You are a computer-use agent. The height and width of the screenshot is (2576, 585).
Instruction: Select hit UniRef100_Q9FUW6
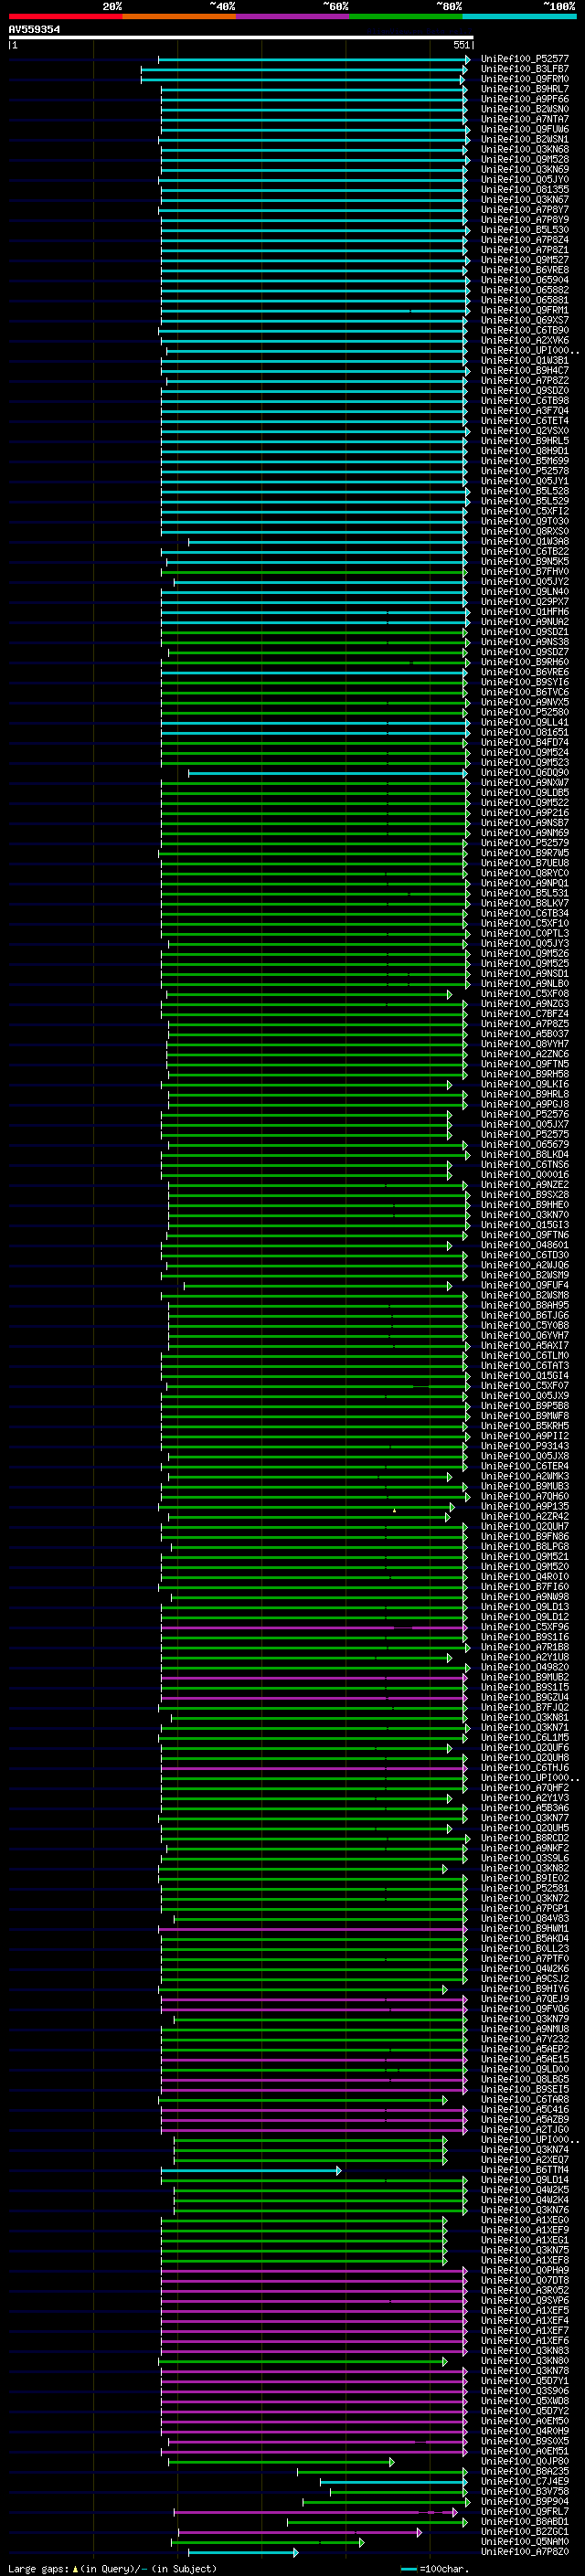coord(525,129)
